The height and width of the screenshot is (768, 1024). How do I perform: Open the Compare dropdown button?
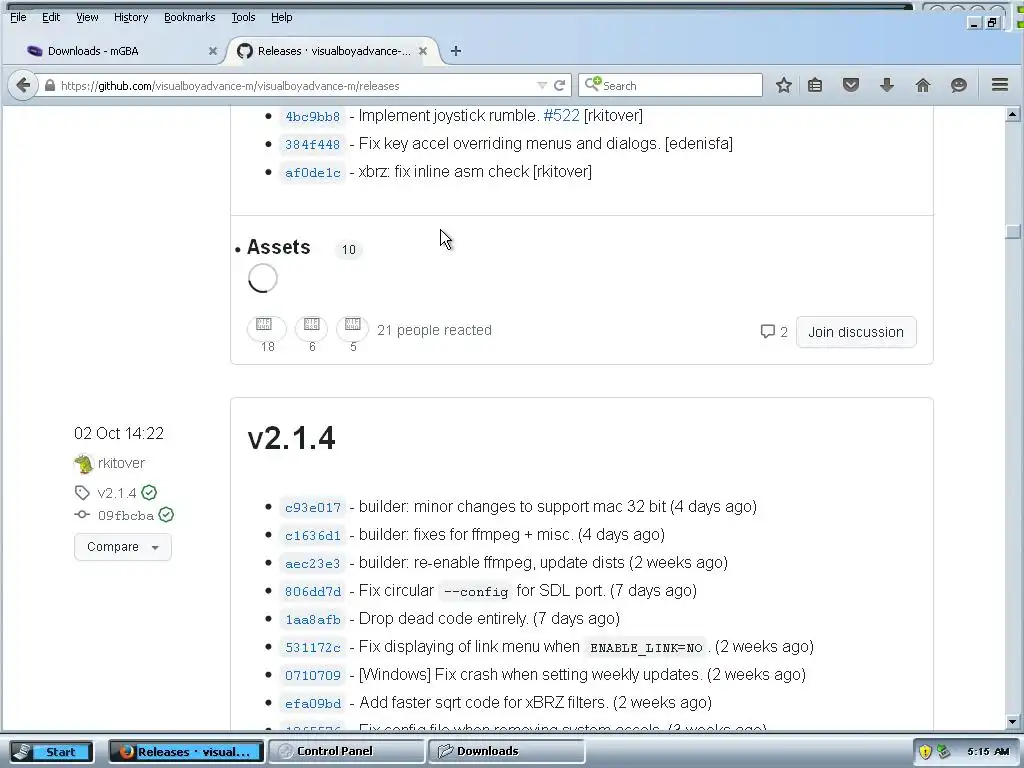click(x=123, y=547)
